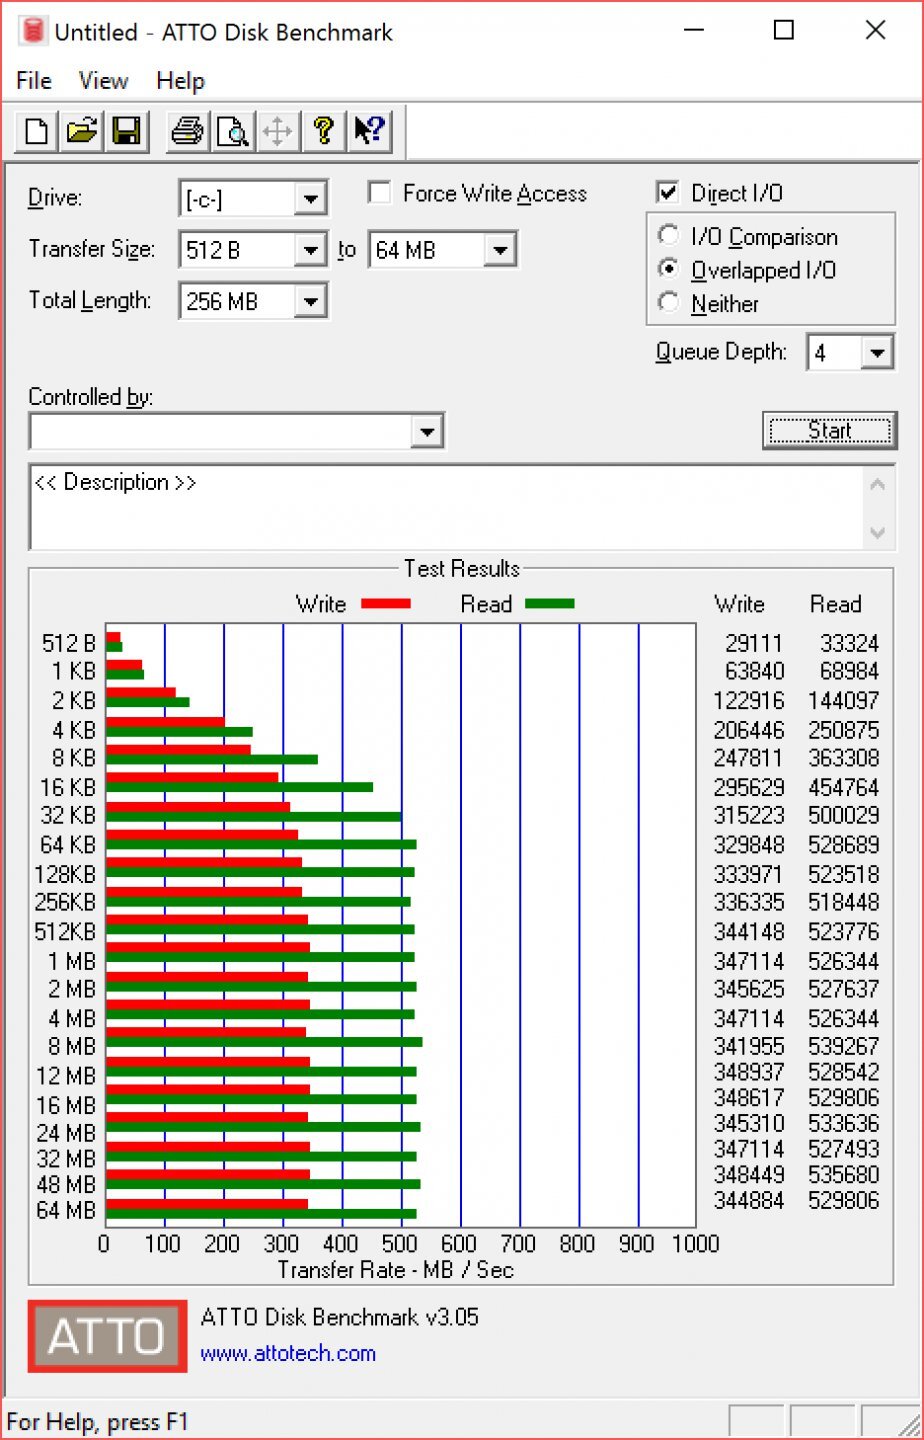This screenshot has width=924, height=1440.
Task: Click the New file toolbar icon
Action: 37,131
